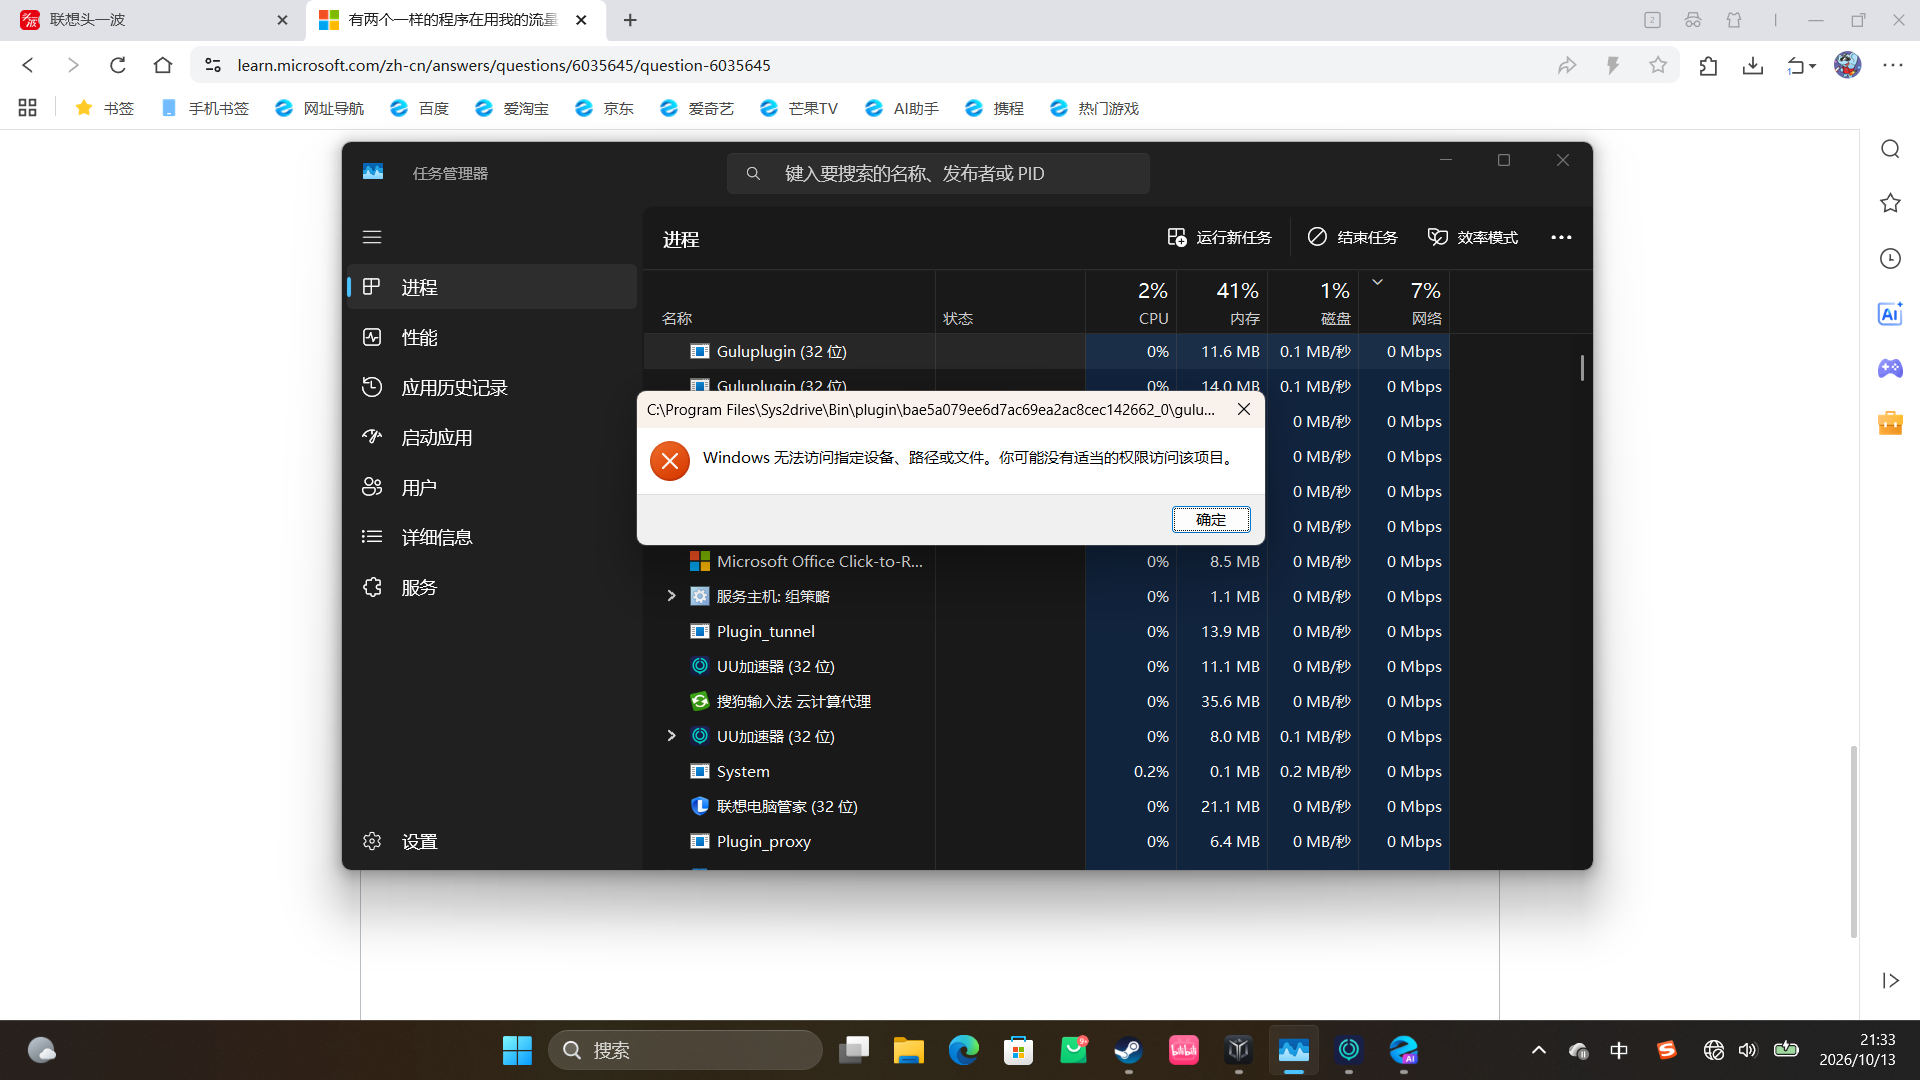The width and height of the screenshot is (1920, 1080).
Task: Open the 服务 section
Action: 491,587
